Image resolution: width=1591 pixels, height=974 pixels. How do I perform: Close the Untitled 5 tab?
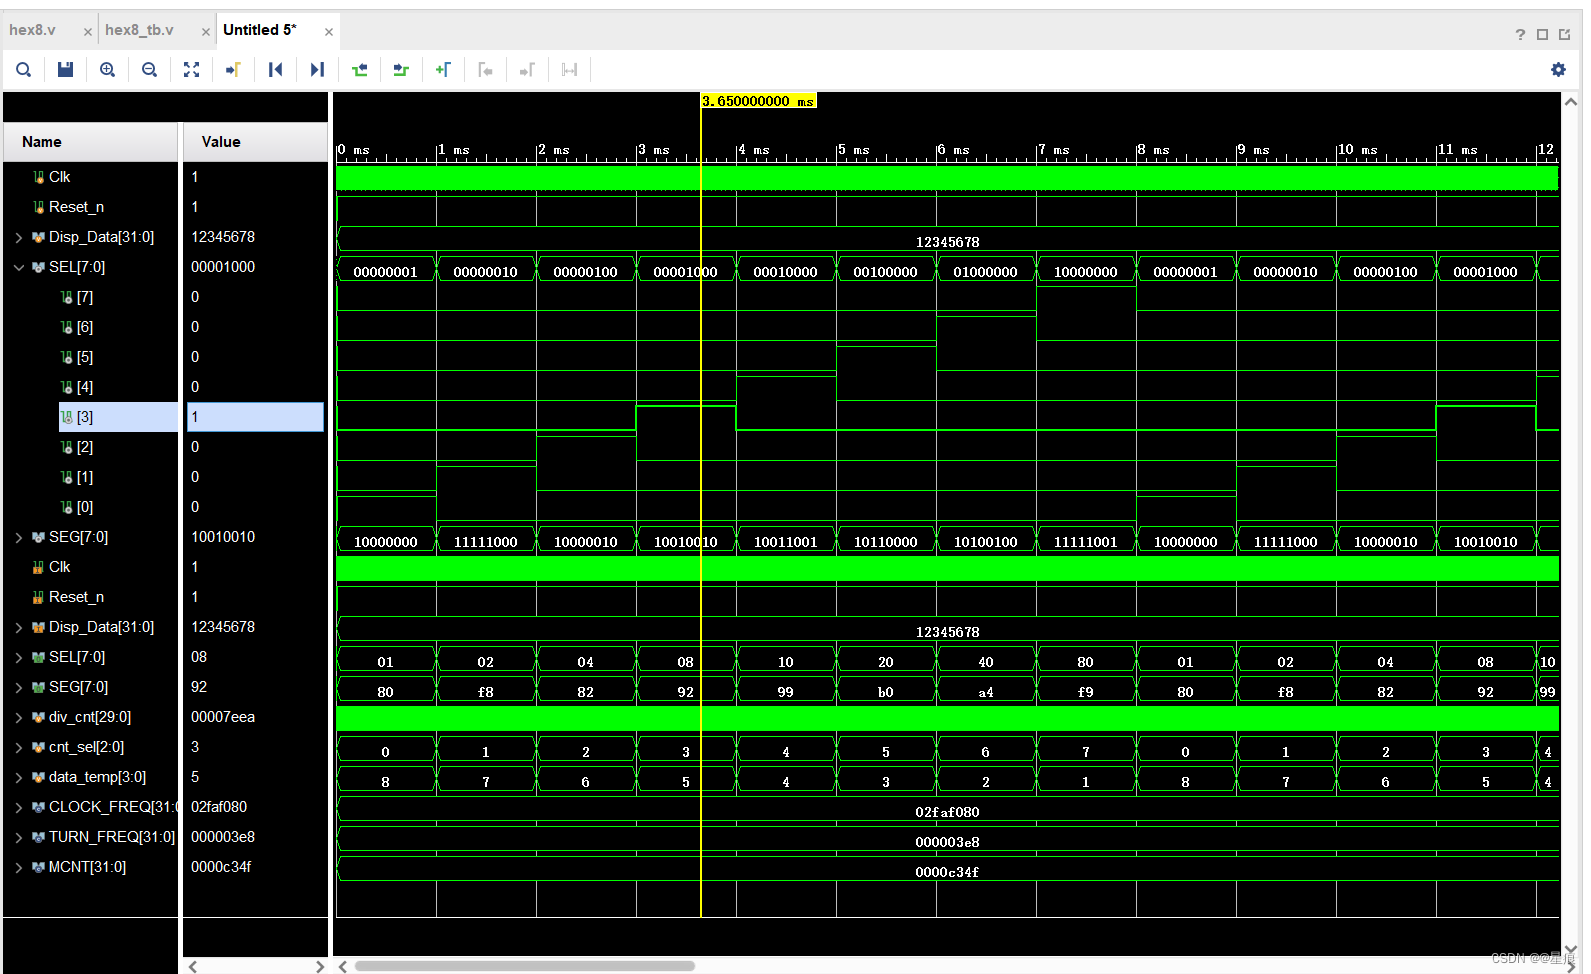[x=329, y=32]
